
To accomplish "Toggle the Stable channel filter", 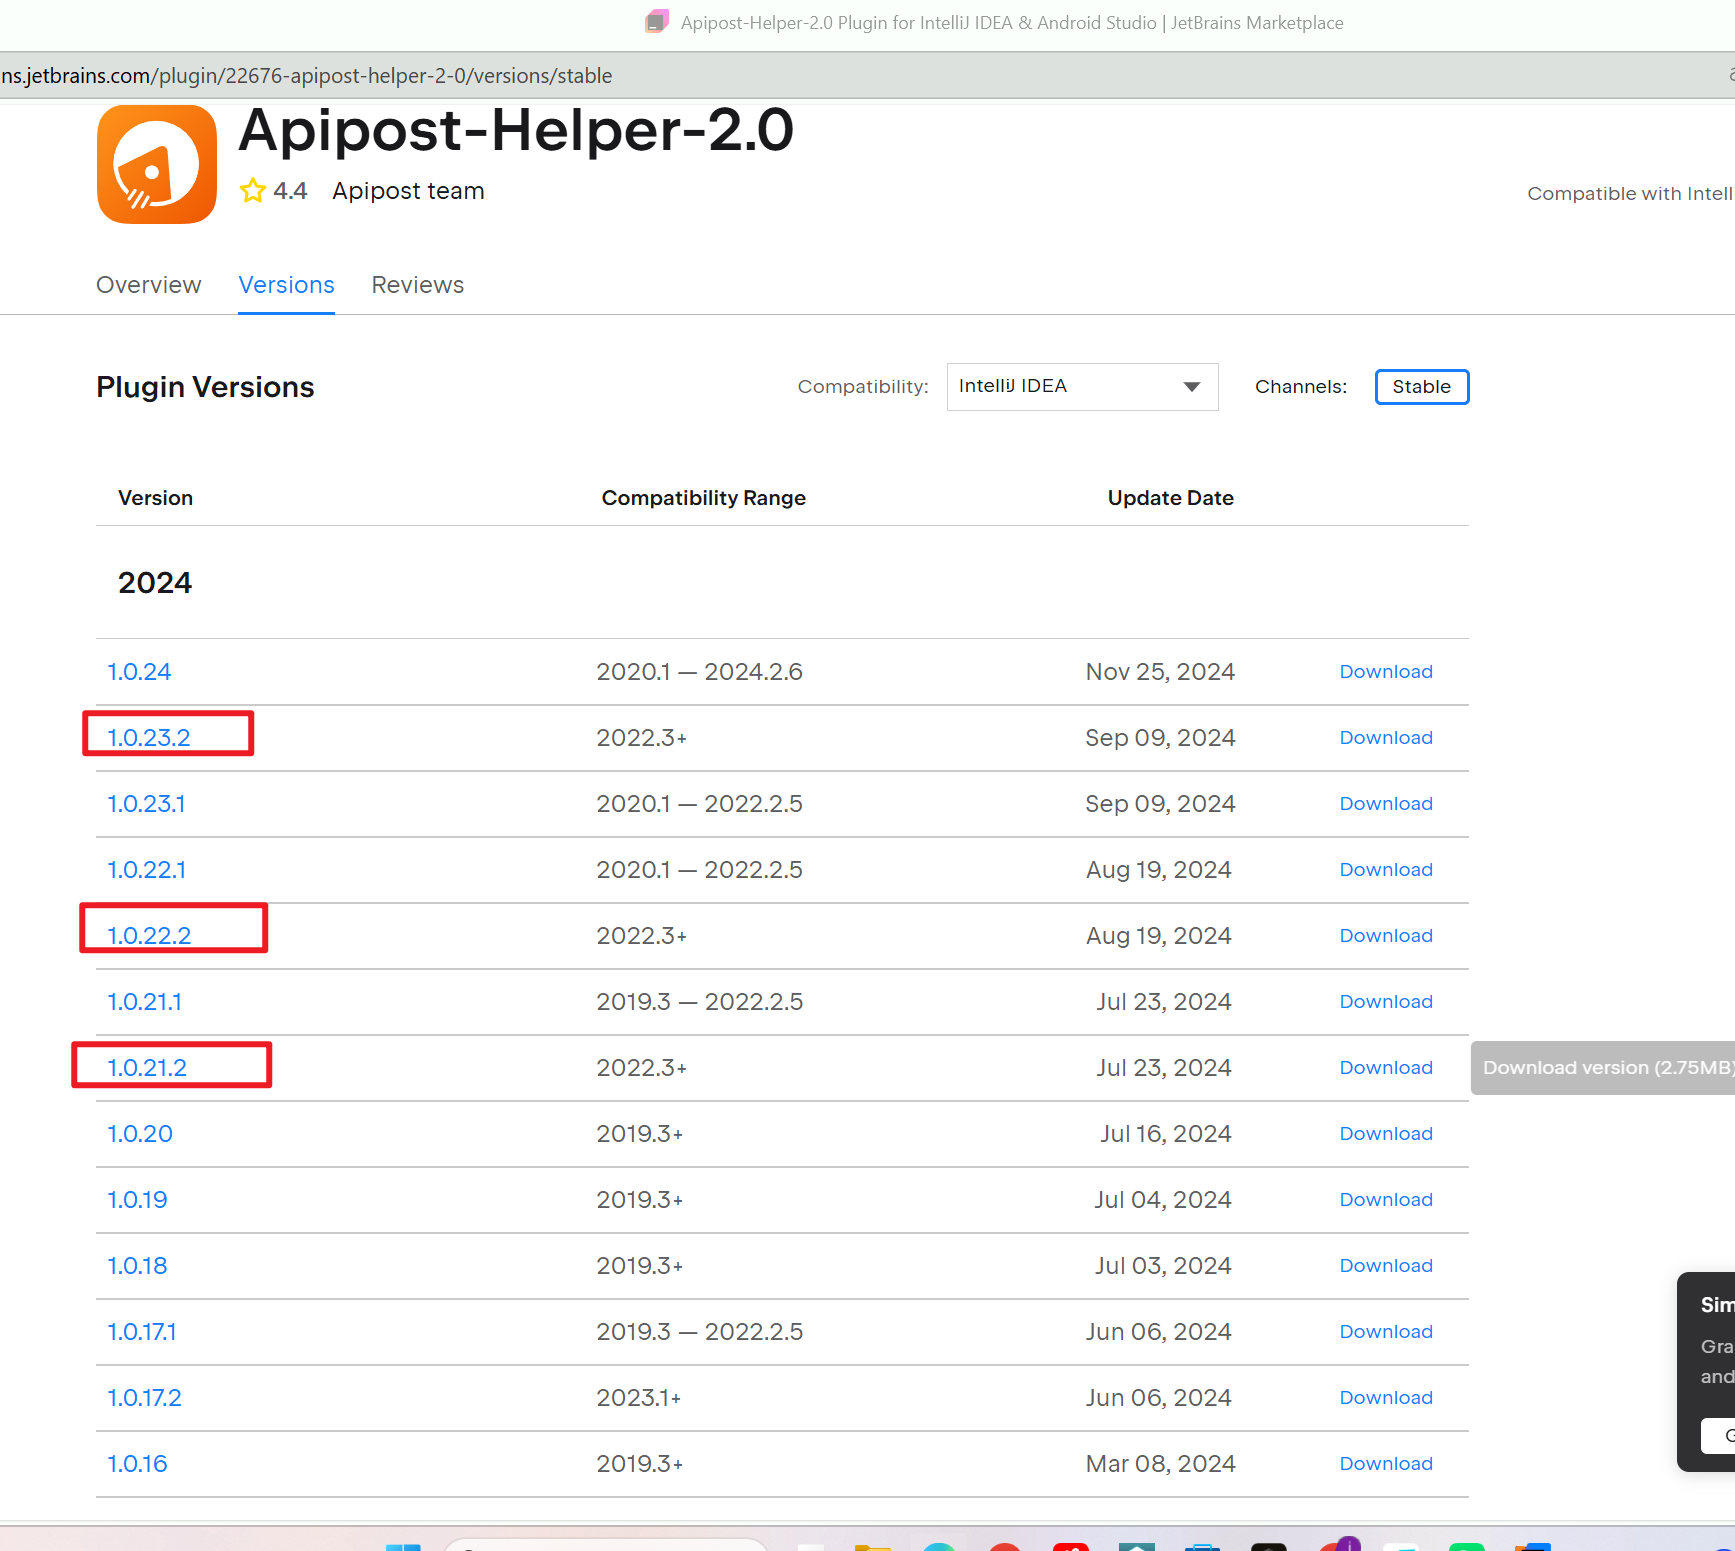I will pyautogui.click(x=1421, y=387).
